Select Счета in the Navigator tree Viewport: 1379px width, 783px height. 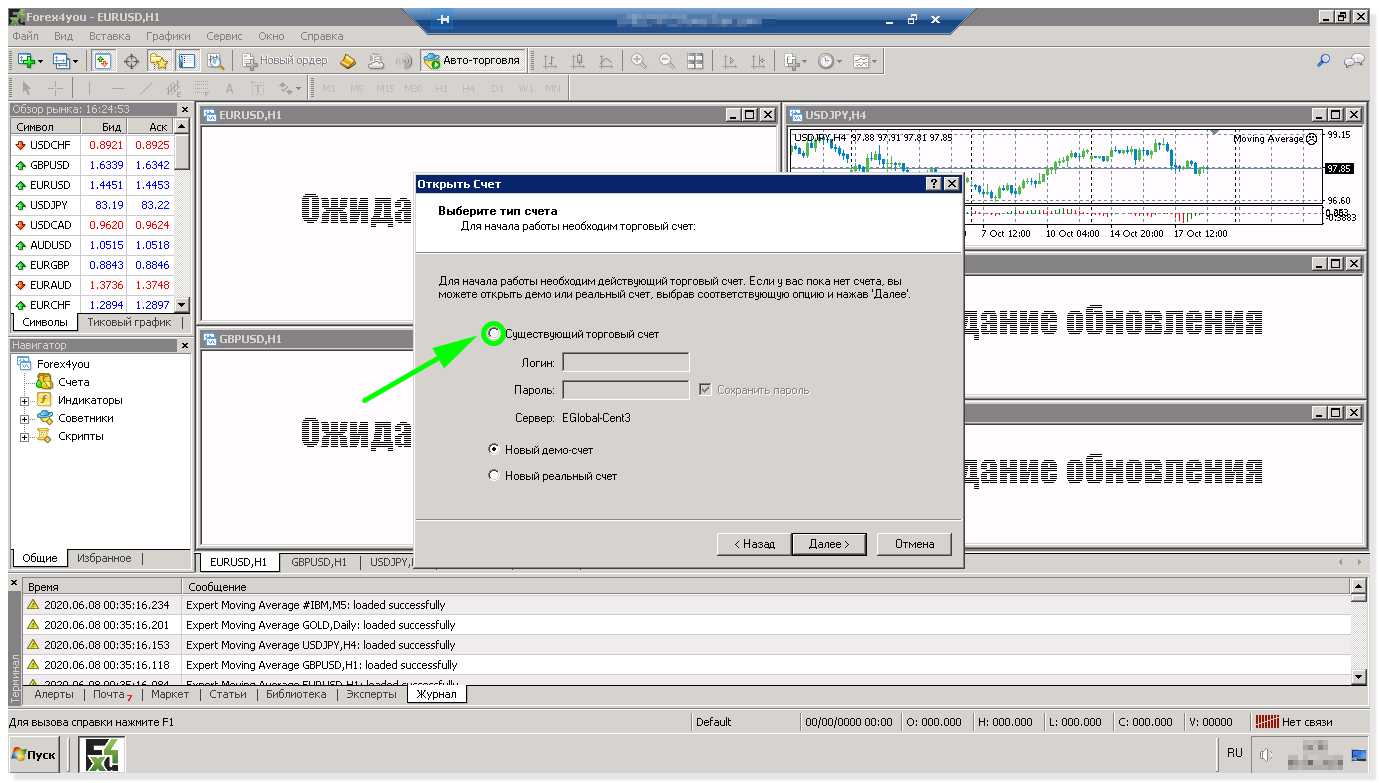[73, 382]
